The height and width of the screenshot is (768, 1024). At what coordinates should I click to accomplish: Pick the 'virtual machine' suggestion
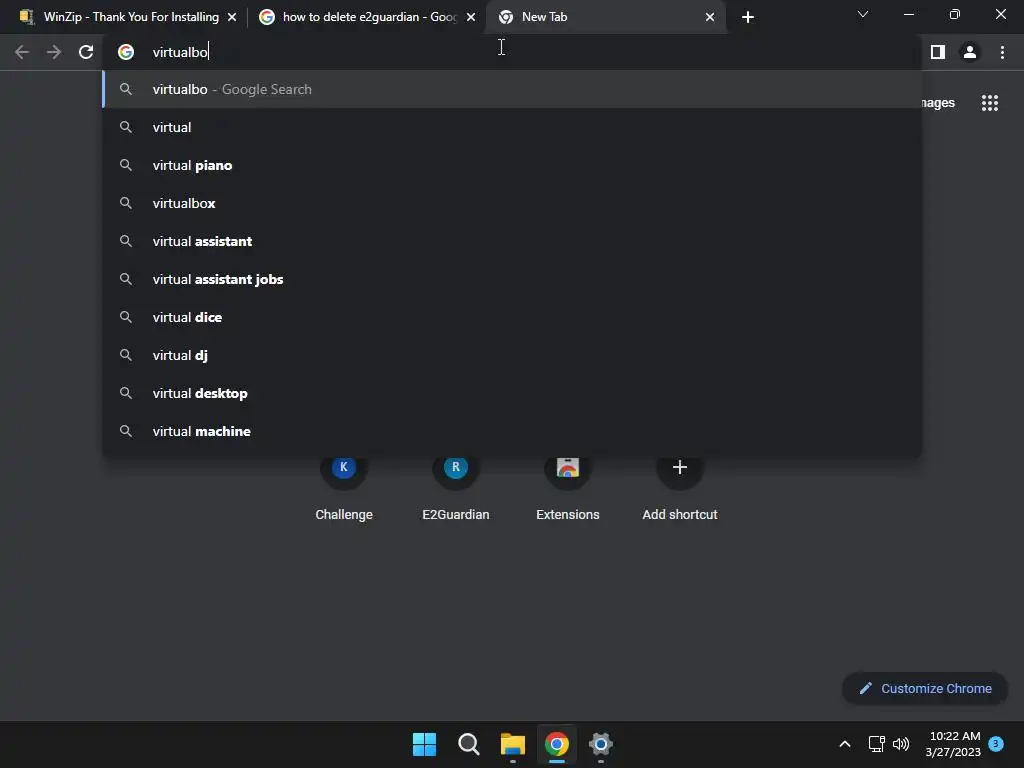pyautogui.click(x=512, y=431)
